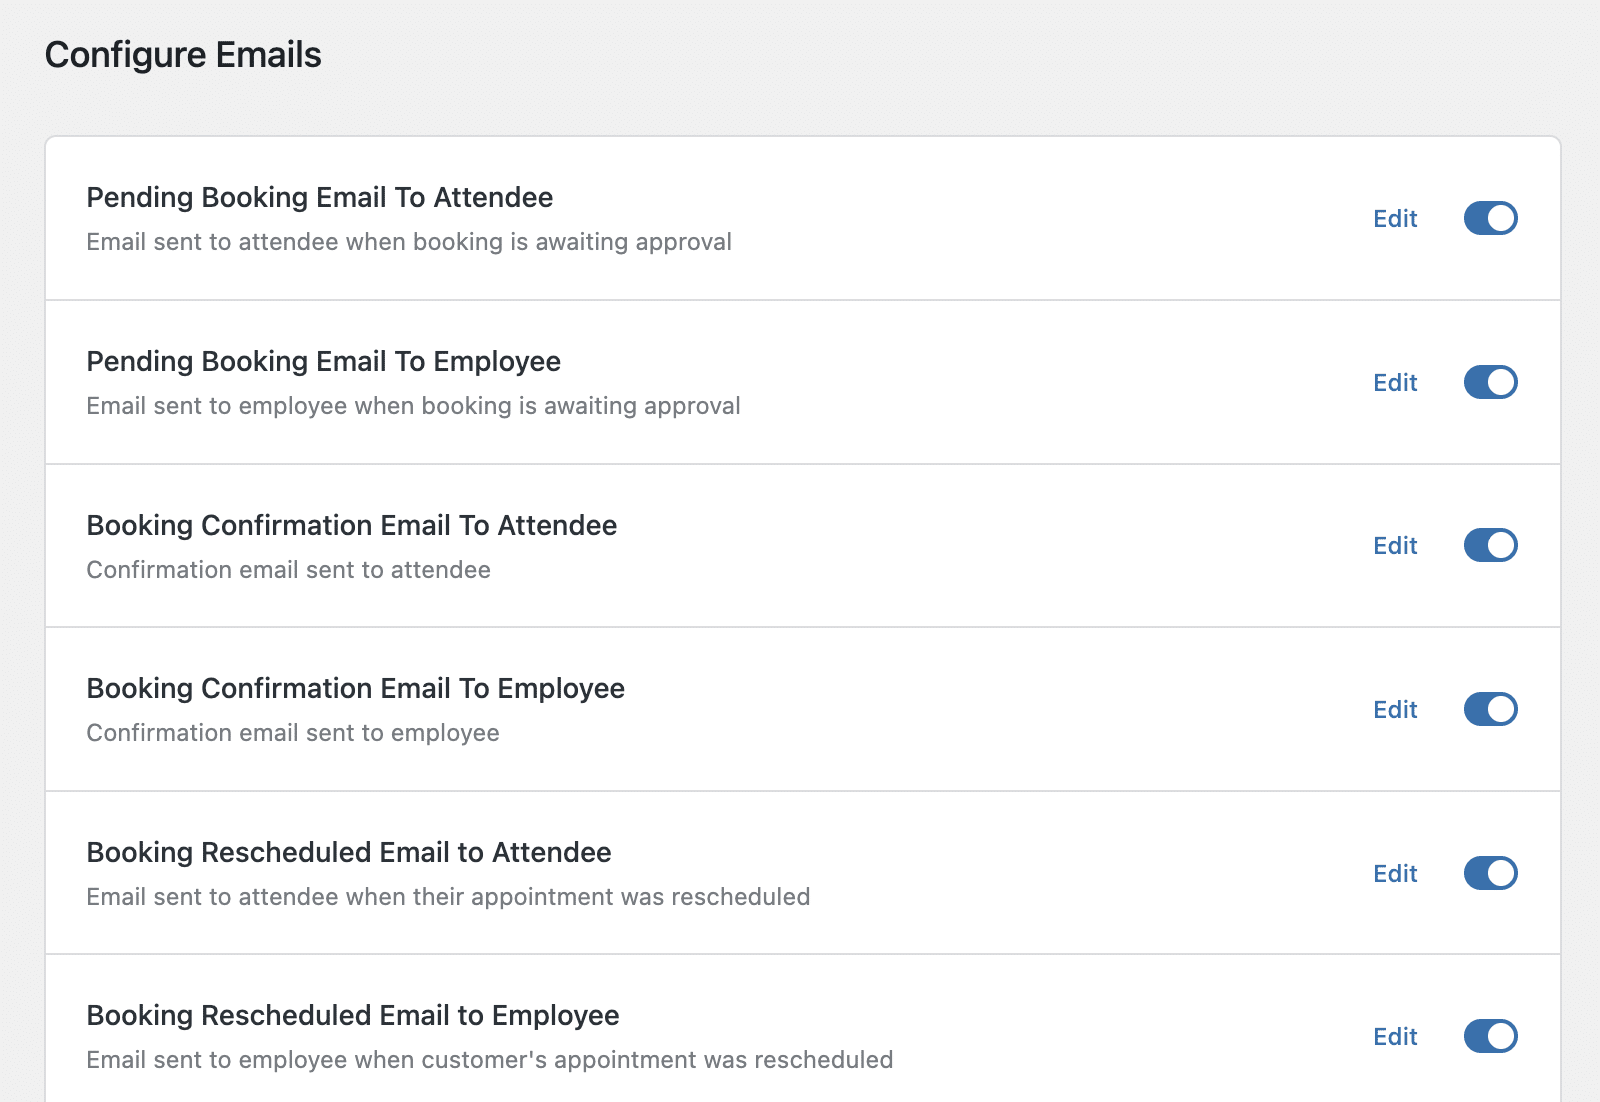Select the Booking Rescheduled Email to Attendee row
Screen dimensions: 1600x1102
349,852
